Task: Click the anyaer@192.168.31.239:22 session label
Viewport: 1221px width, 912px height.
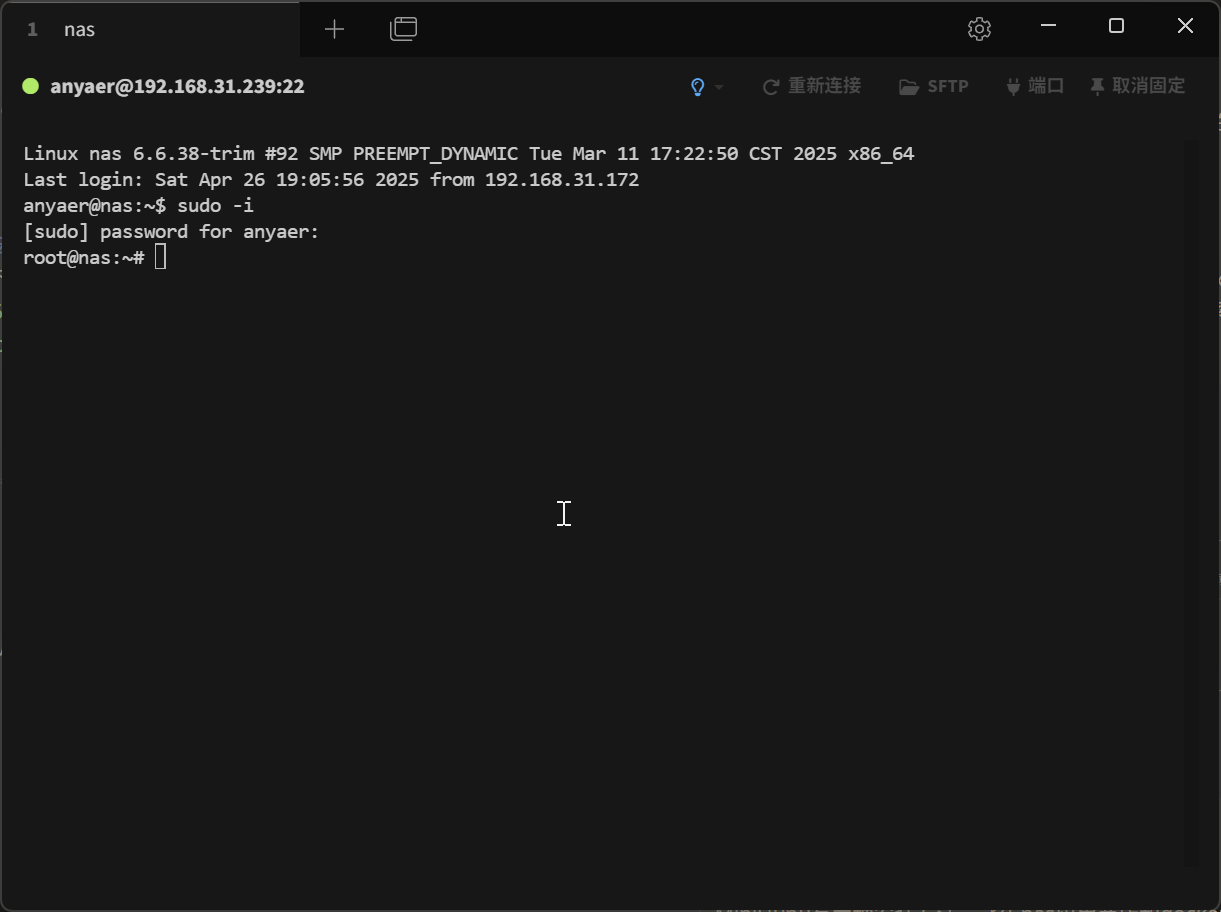Action: [x=177, y=86]
